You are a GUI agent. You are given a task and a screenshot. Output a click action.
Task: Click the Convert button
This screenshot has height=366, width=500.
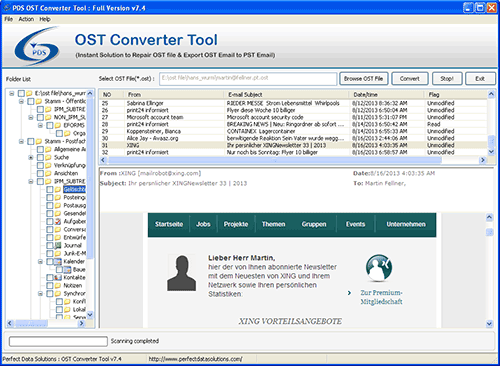pyautogui.click(x=410, y=79)
